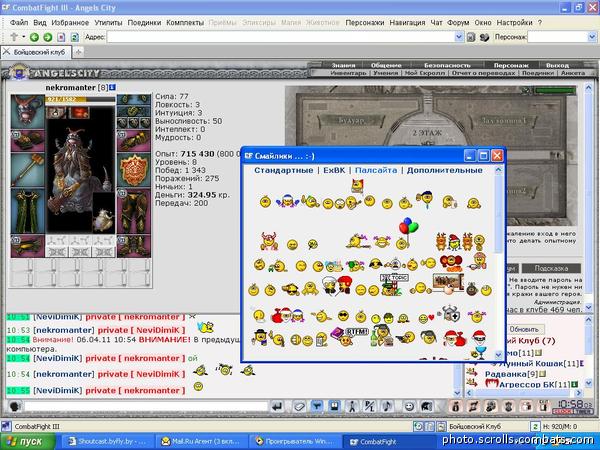Click the smileys window vertical scrollbar
The image size is (600, 450).
498,262
